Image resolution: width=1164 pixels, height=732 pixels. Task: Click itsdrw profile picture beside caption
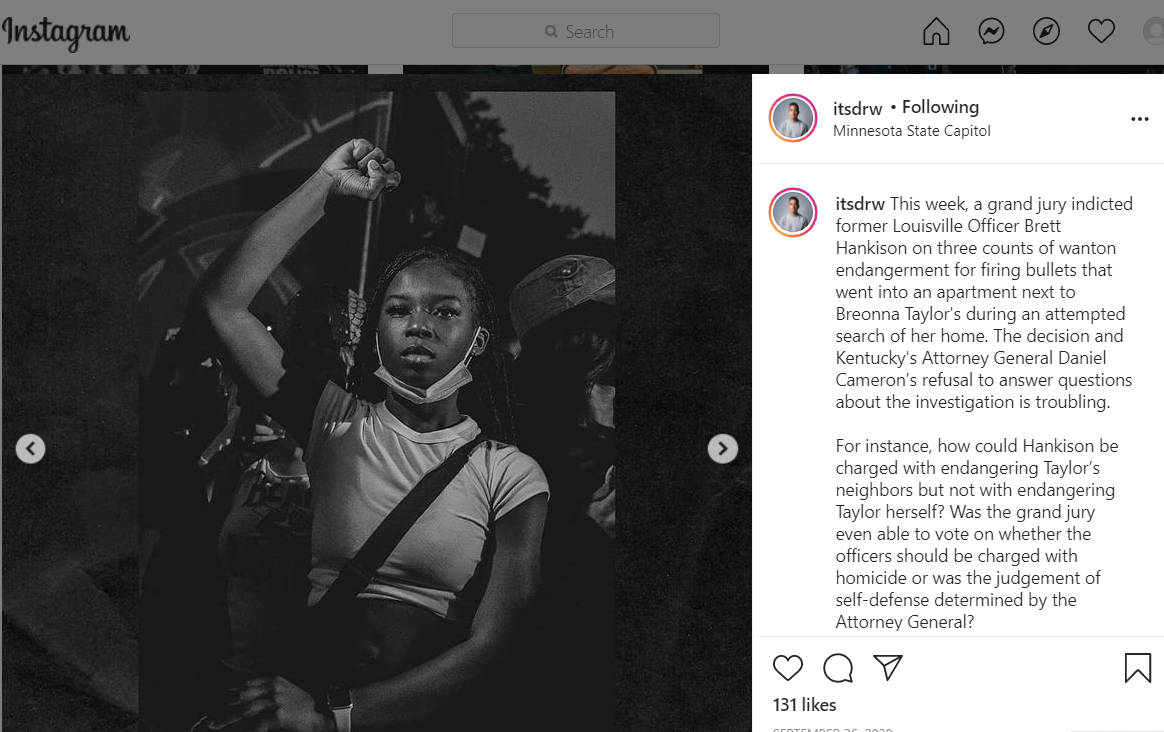click(x=793, y=212)
